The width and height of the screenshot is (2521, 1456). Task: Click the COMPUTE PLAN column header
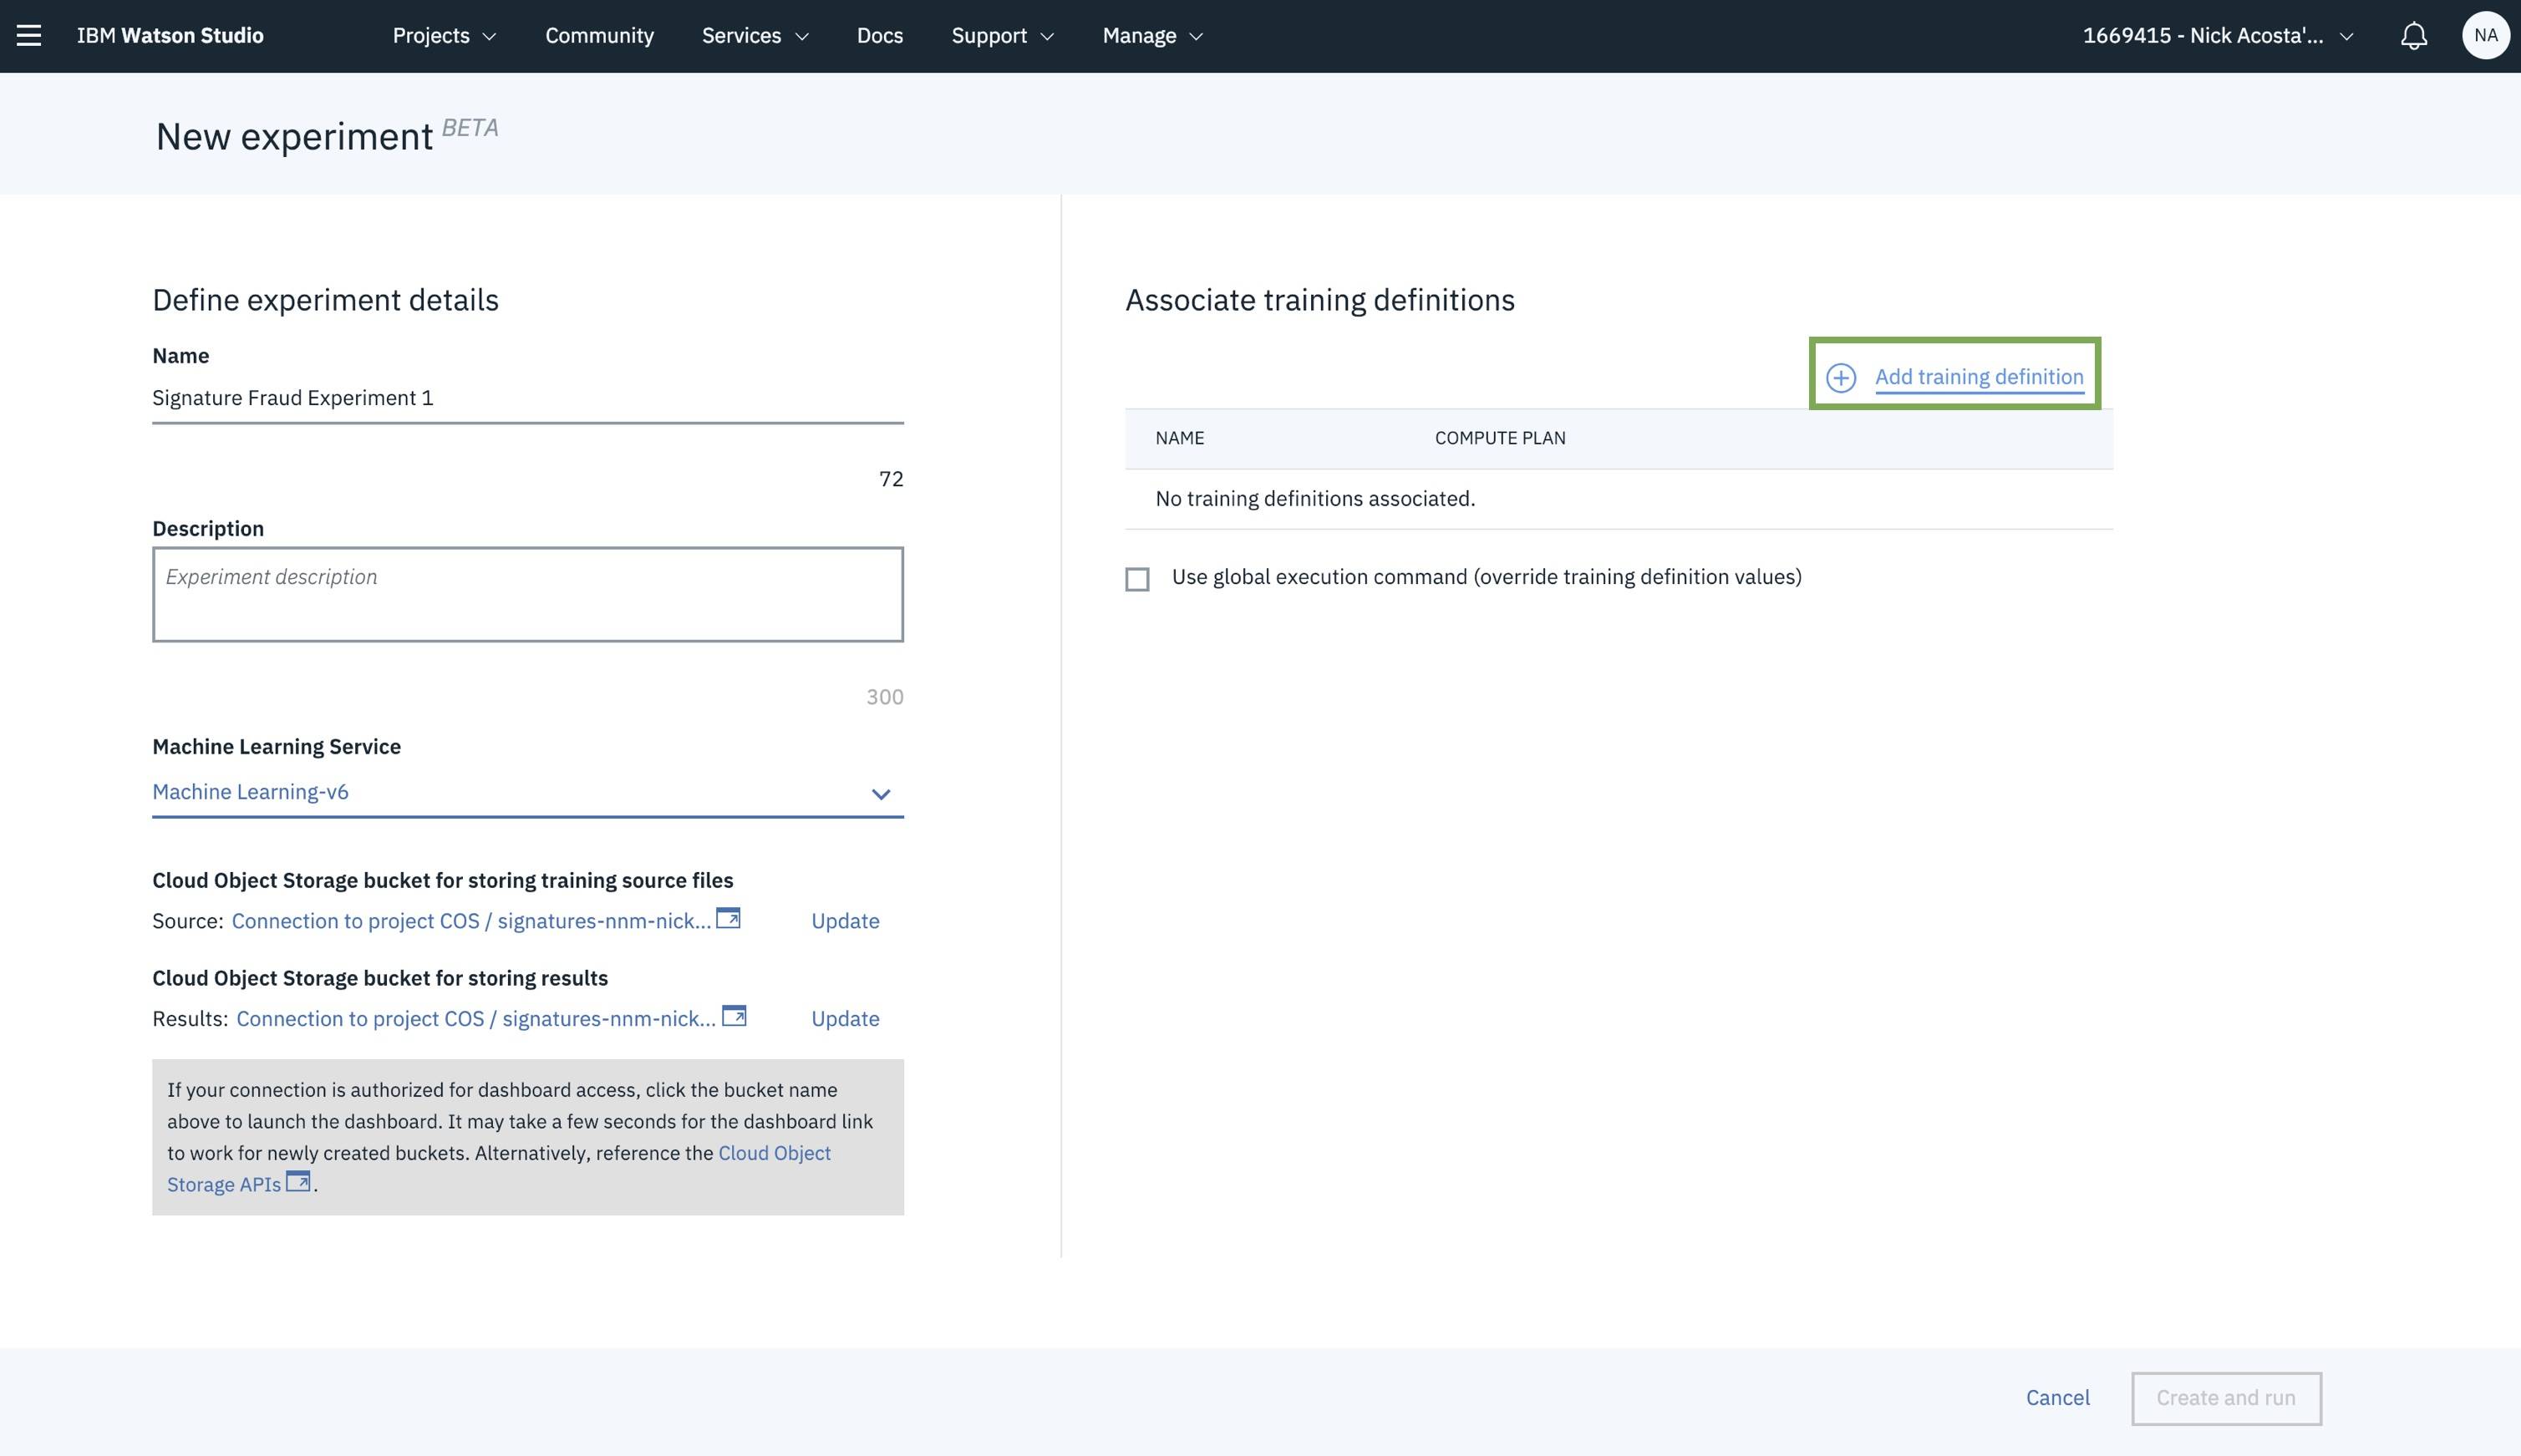[1500, 438]
